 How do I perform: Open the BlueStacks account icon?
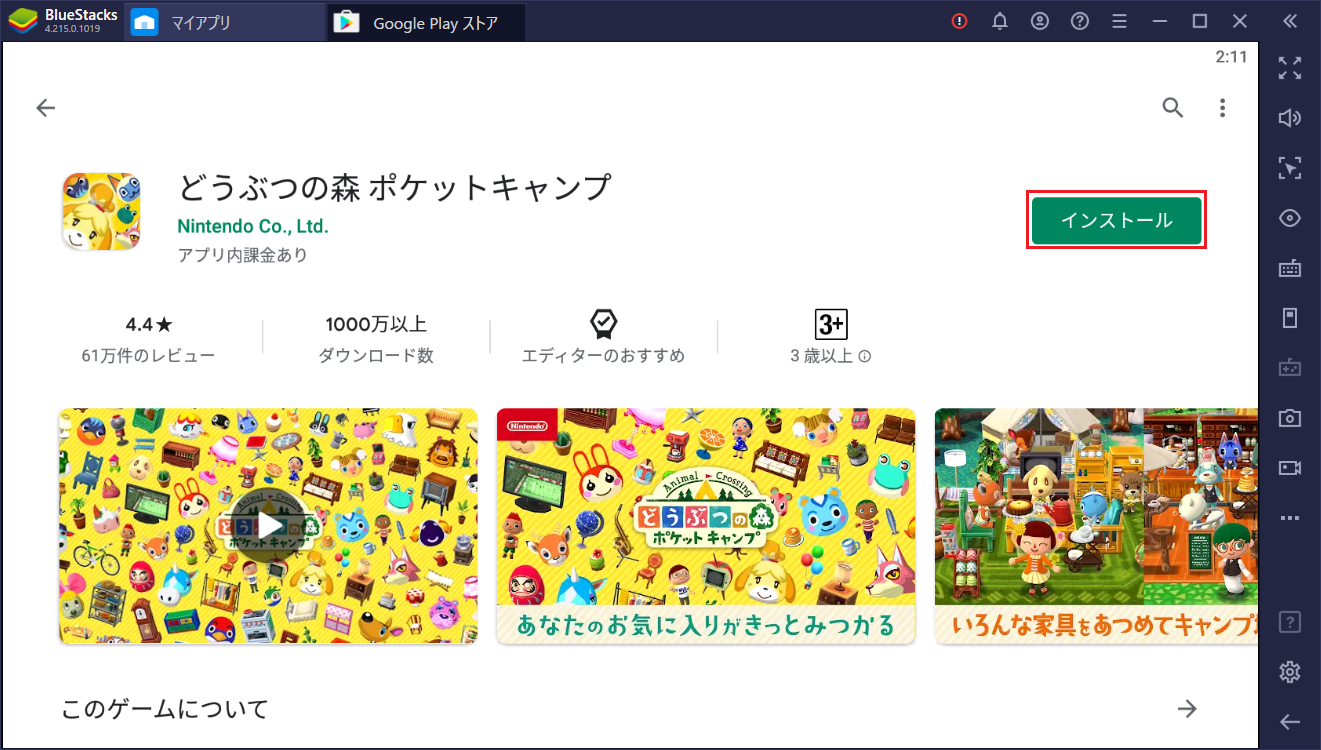point(1040,21)
